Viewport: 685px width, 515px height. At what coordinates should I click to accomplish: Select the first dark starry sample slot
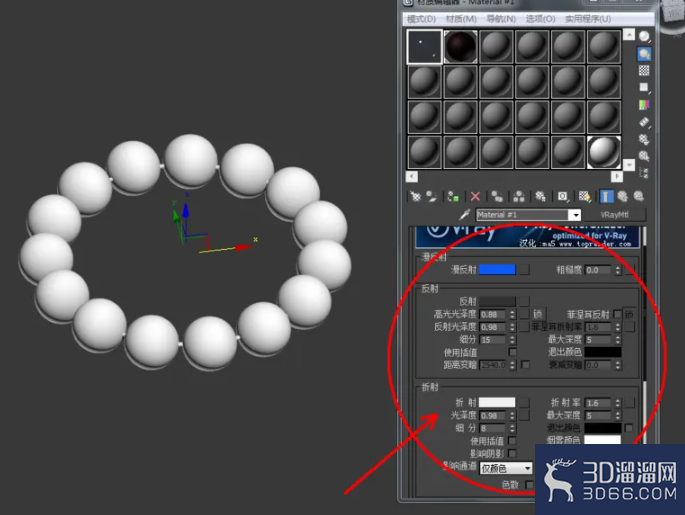425,46
